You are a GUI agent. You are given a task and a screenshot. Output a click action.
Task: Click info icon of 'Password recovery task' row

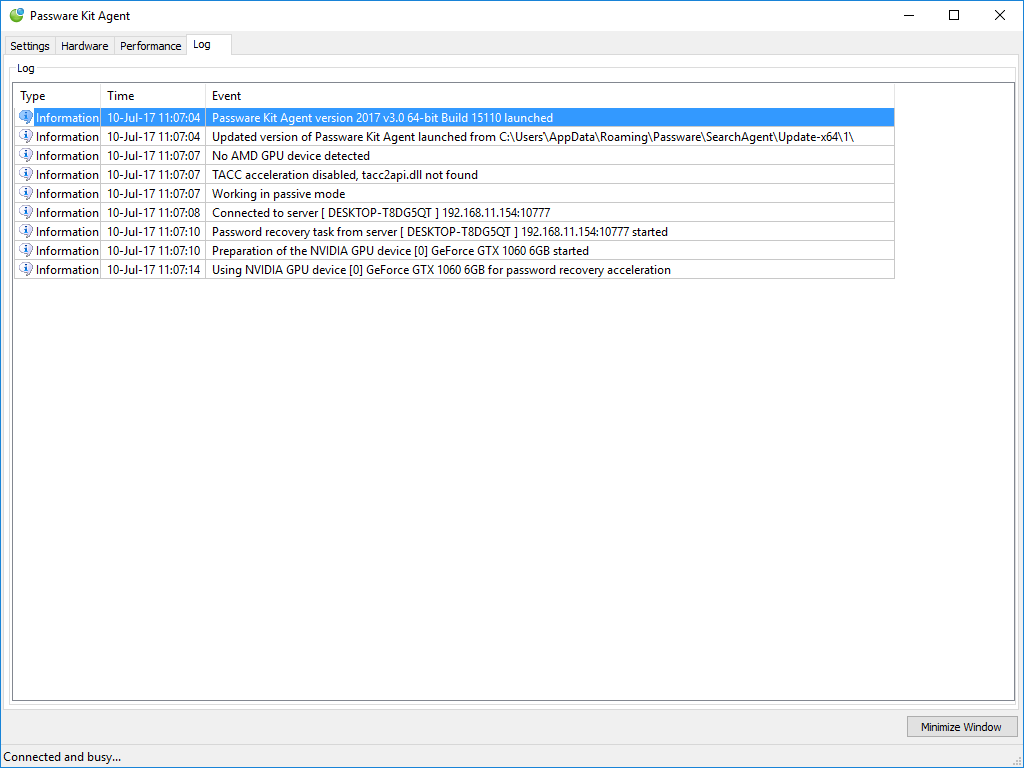(x=26, y=231)
